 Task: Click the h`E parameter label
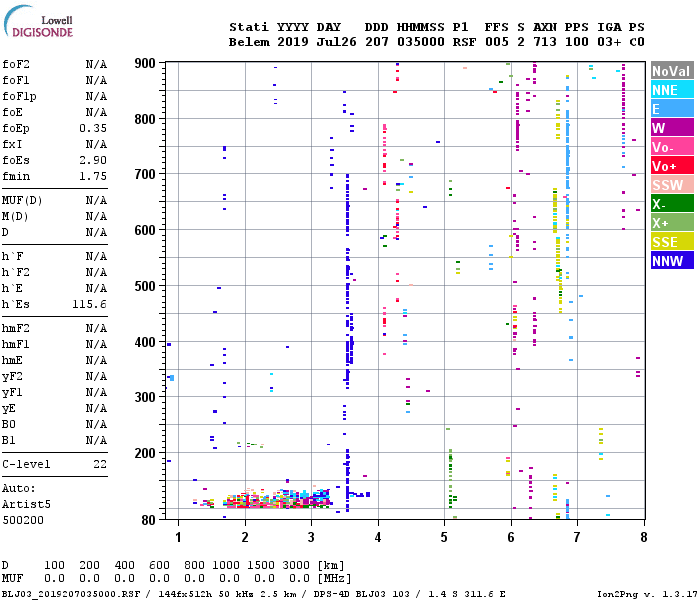[x=12, y=288]
